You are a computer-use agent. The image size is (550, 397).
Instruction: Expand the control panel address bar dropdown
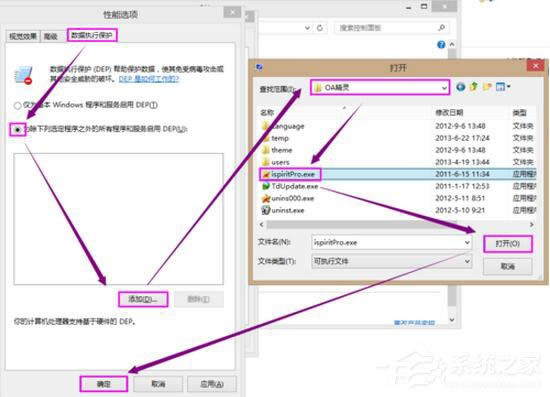[307, 28]
